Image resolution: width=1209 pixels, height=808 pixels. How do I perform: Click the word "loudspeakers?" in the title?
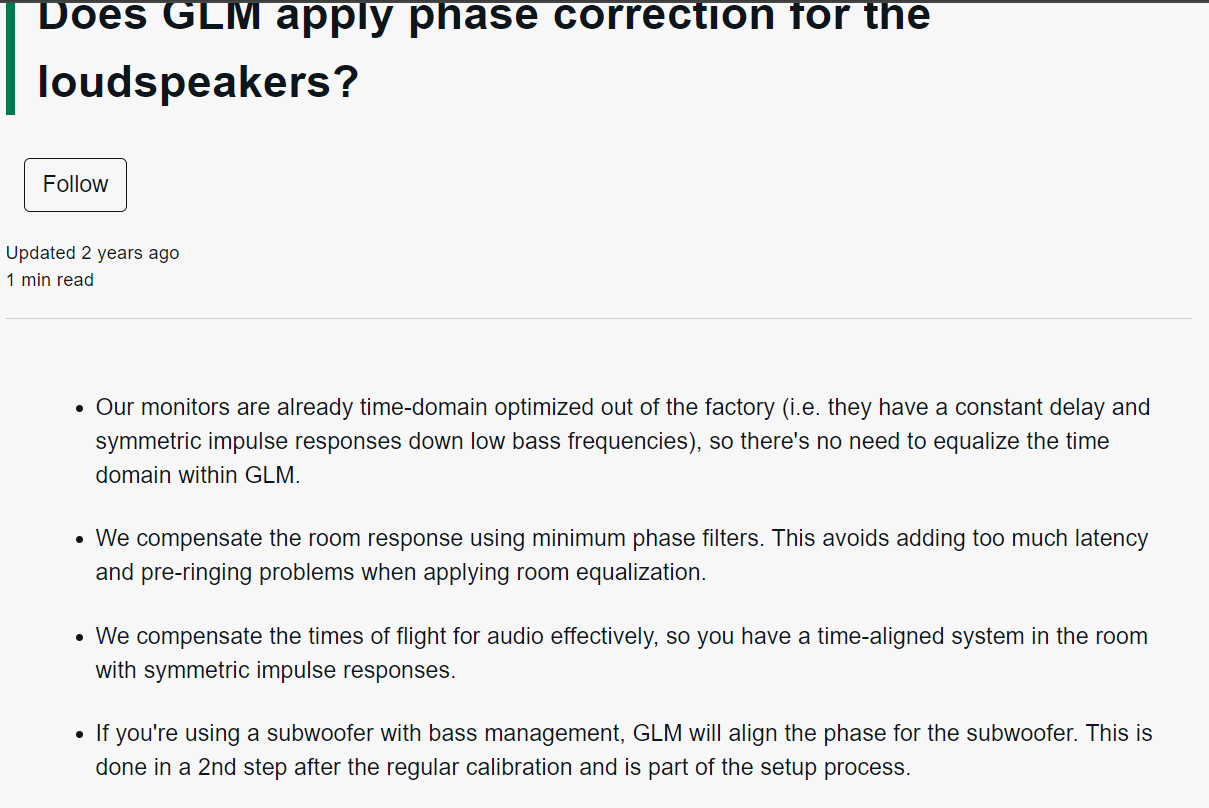197,82
